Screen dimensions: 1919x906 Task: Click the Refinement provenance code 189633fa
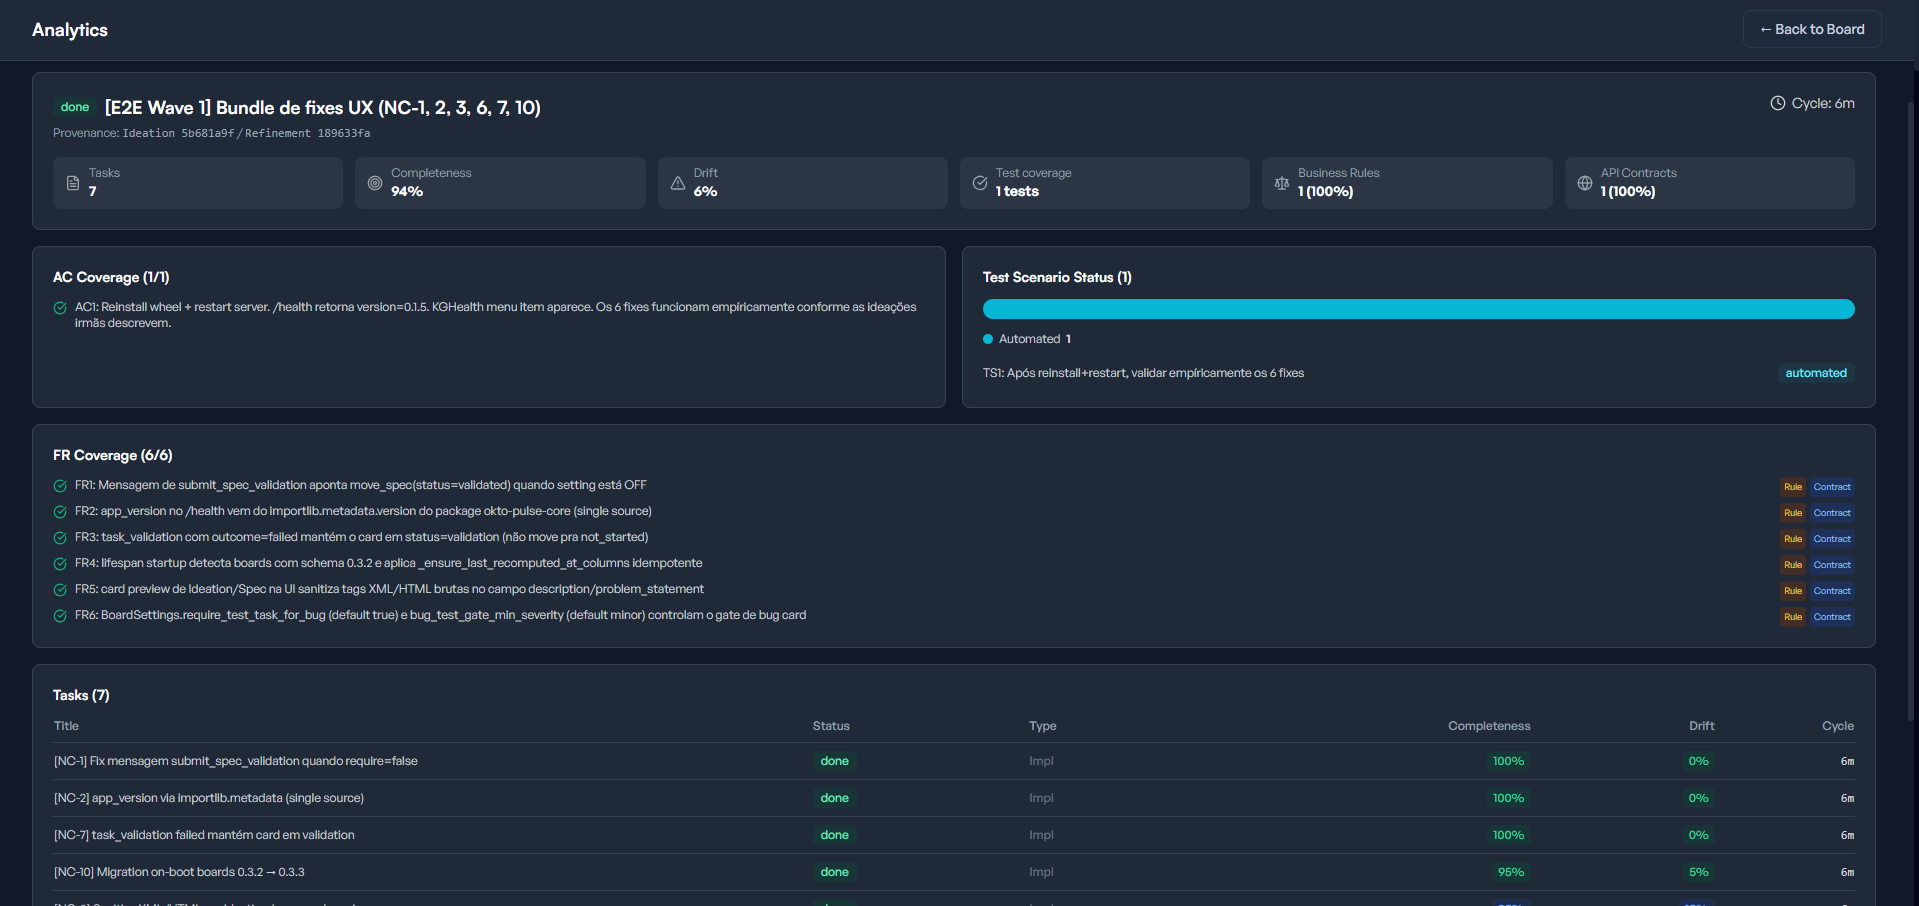(x=344, y=133)
